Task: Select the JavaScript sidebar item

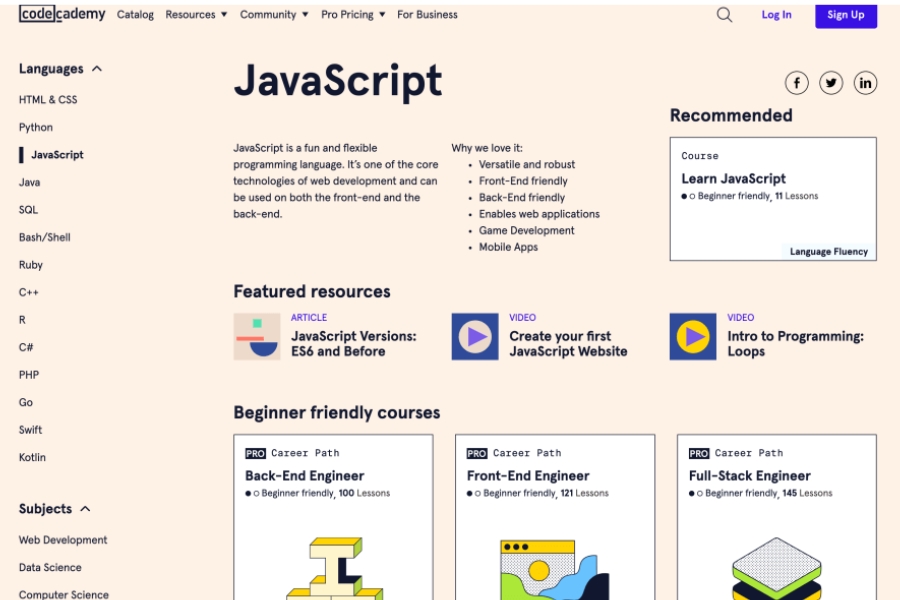Action: 57,155
